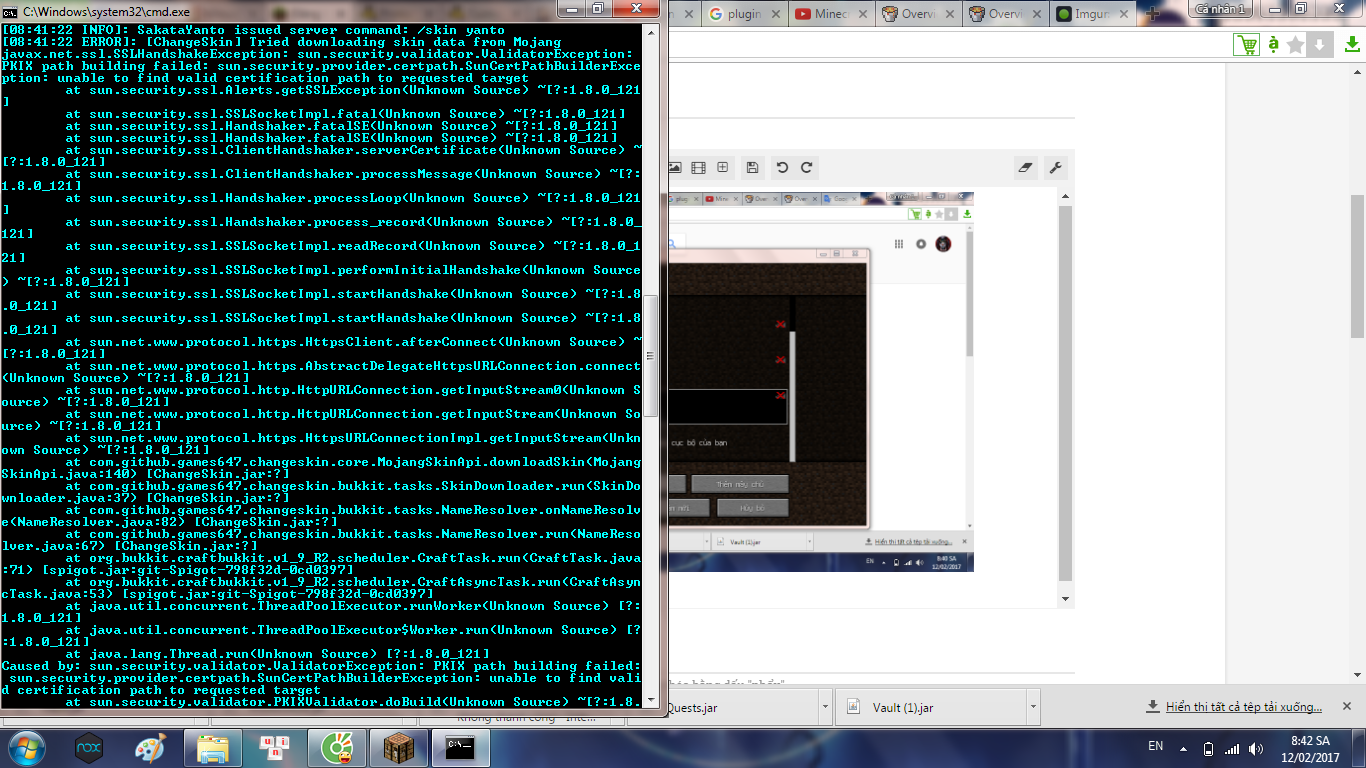Open Nox player from the taskbar
The image size is (1366, 768).
pos(90,747)
